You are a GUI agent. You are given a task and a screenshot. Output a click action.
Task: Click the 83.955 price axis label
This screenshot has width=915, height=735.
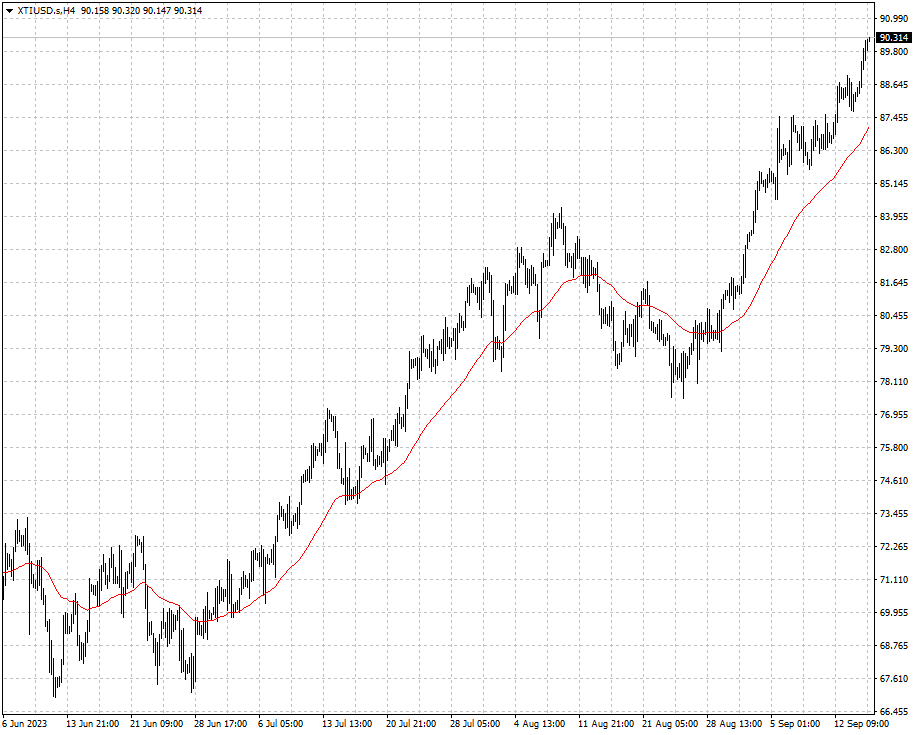pos(893,217)
